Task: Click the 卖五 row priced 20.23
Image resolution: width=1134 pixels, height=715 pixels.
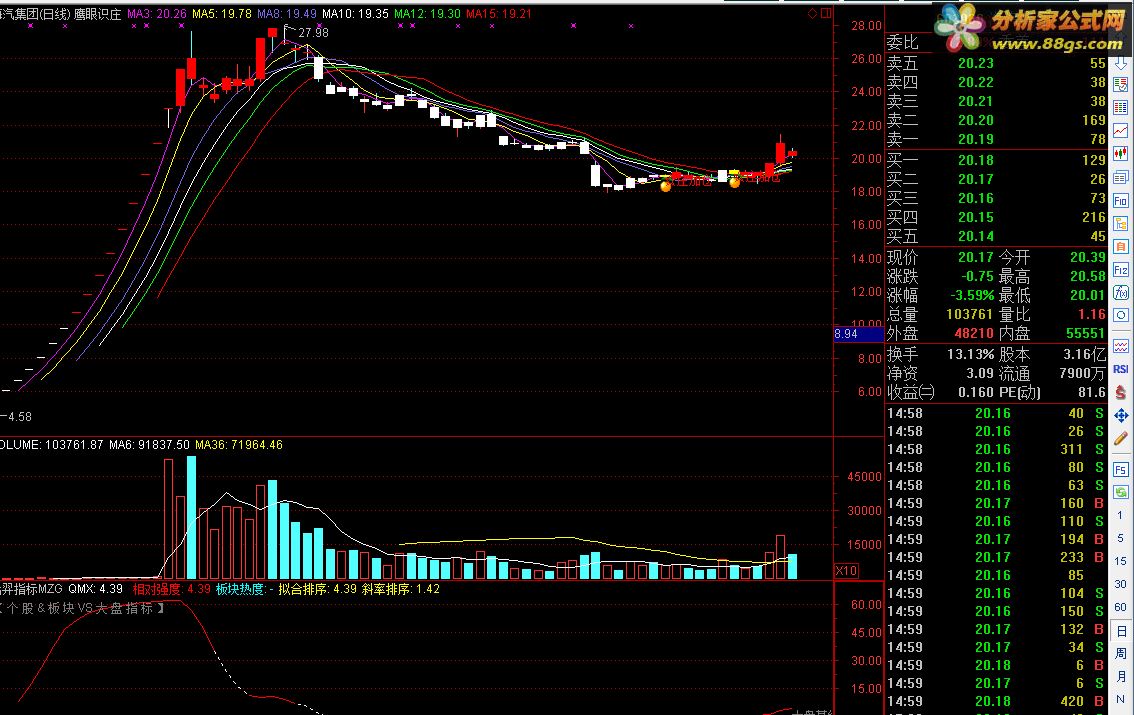Action: tap(996, 64)
